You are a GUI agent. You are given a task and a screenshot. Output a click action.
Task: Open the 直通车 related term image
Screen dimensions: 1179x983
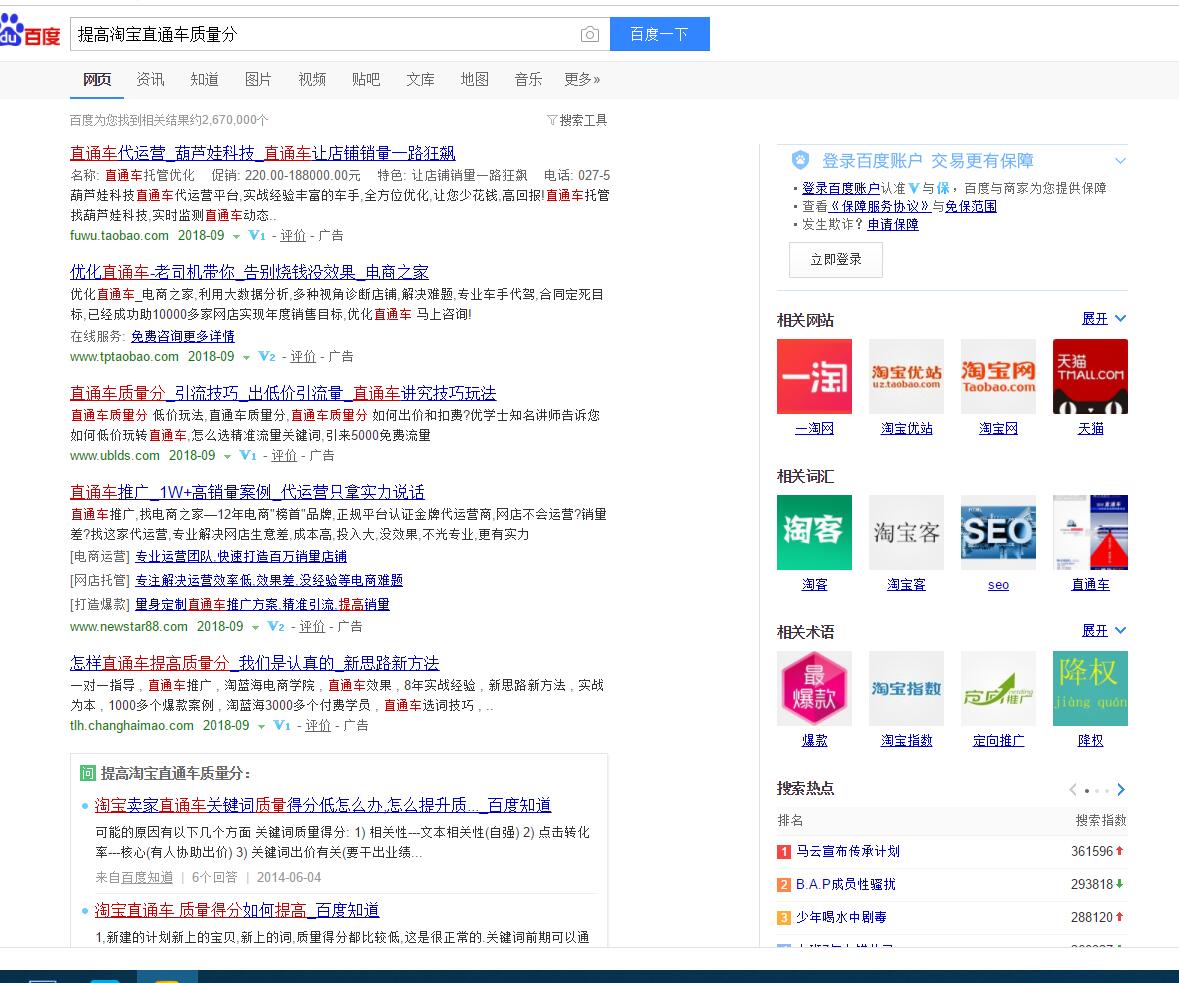pos(1090,532)
